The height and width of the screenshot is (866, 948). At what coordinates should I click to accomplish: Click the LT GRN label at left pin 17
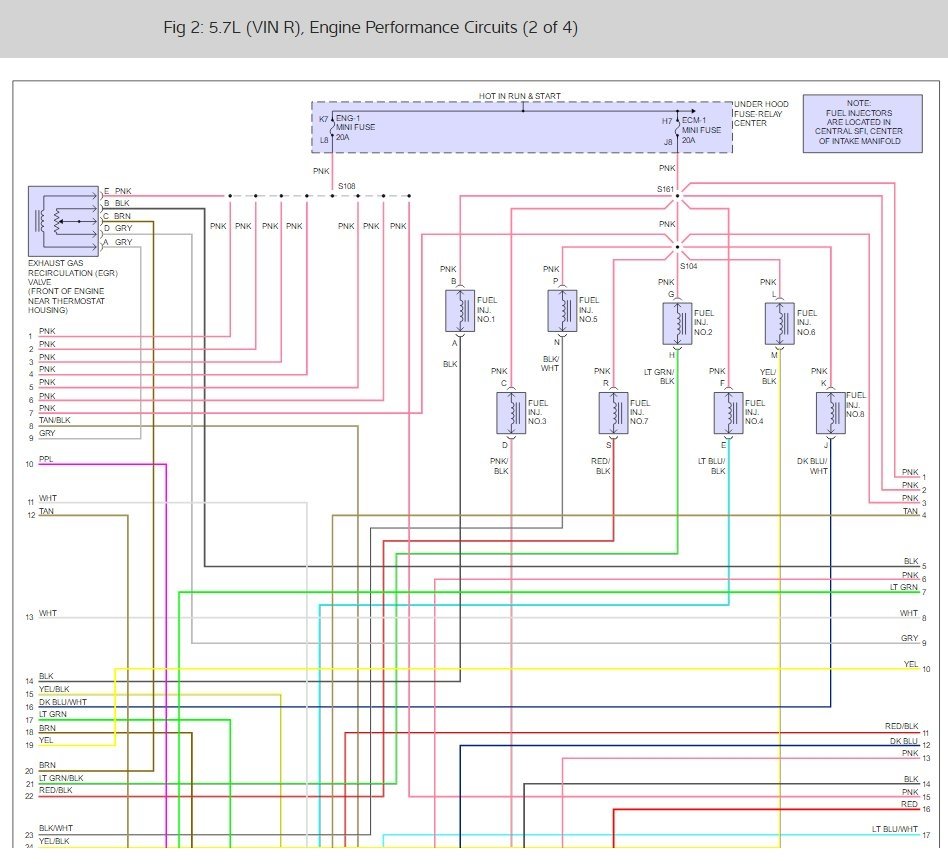53,715
